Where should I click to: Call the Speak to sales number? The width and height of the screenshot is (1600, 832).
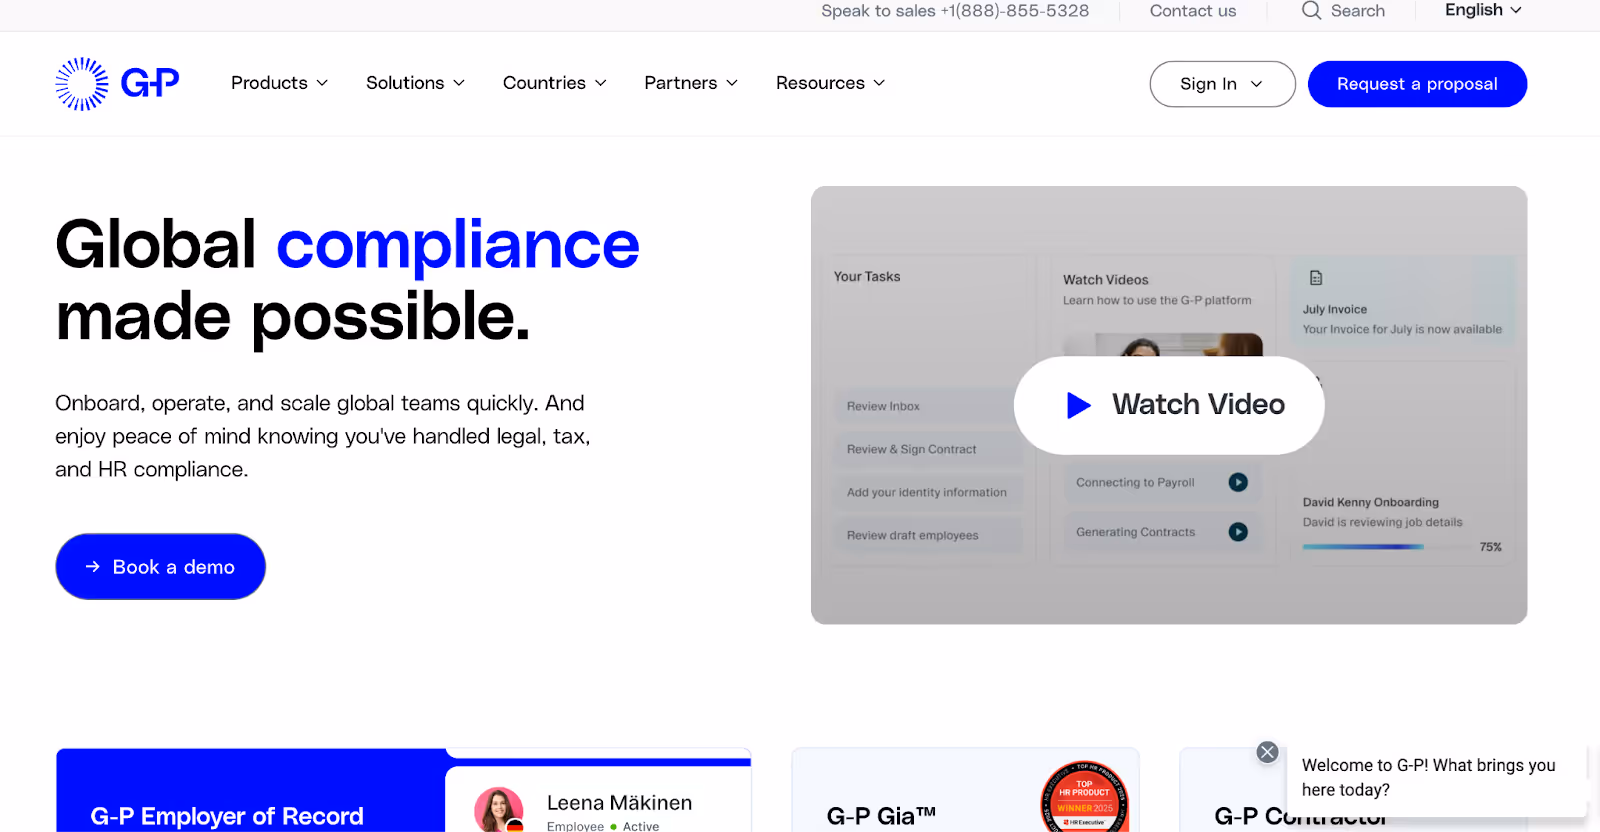point(955,11)
